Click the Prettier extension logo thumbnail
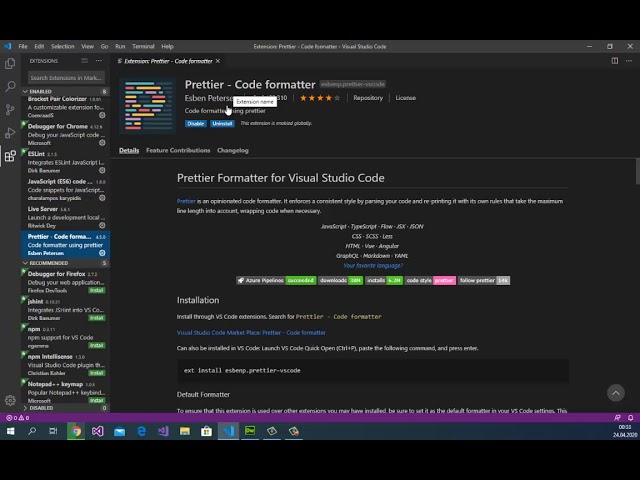Image resolution: width=640 pixels, height=480 pixels. [147, 106]
